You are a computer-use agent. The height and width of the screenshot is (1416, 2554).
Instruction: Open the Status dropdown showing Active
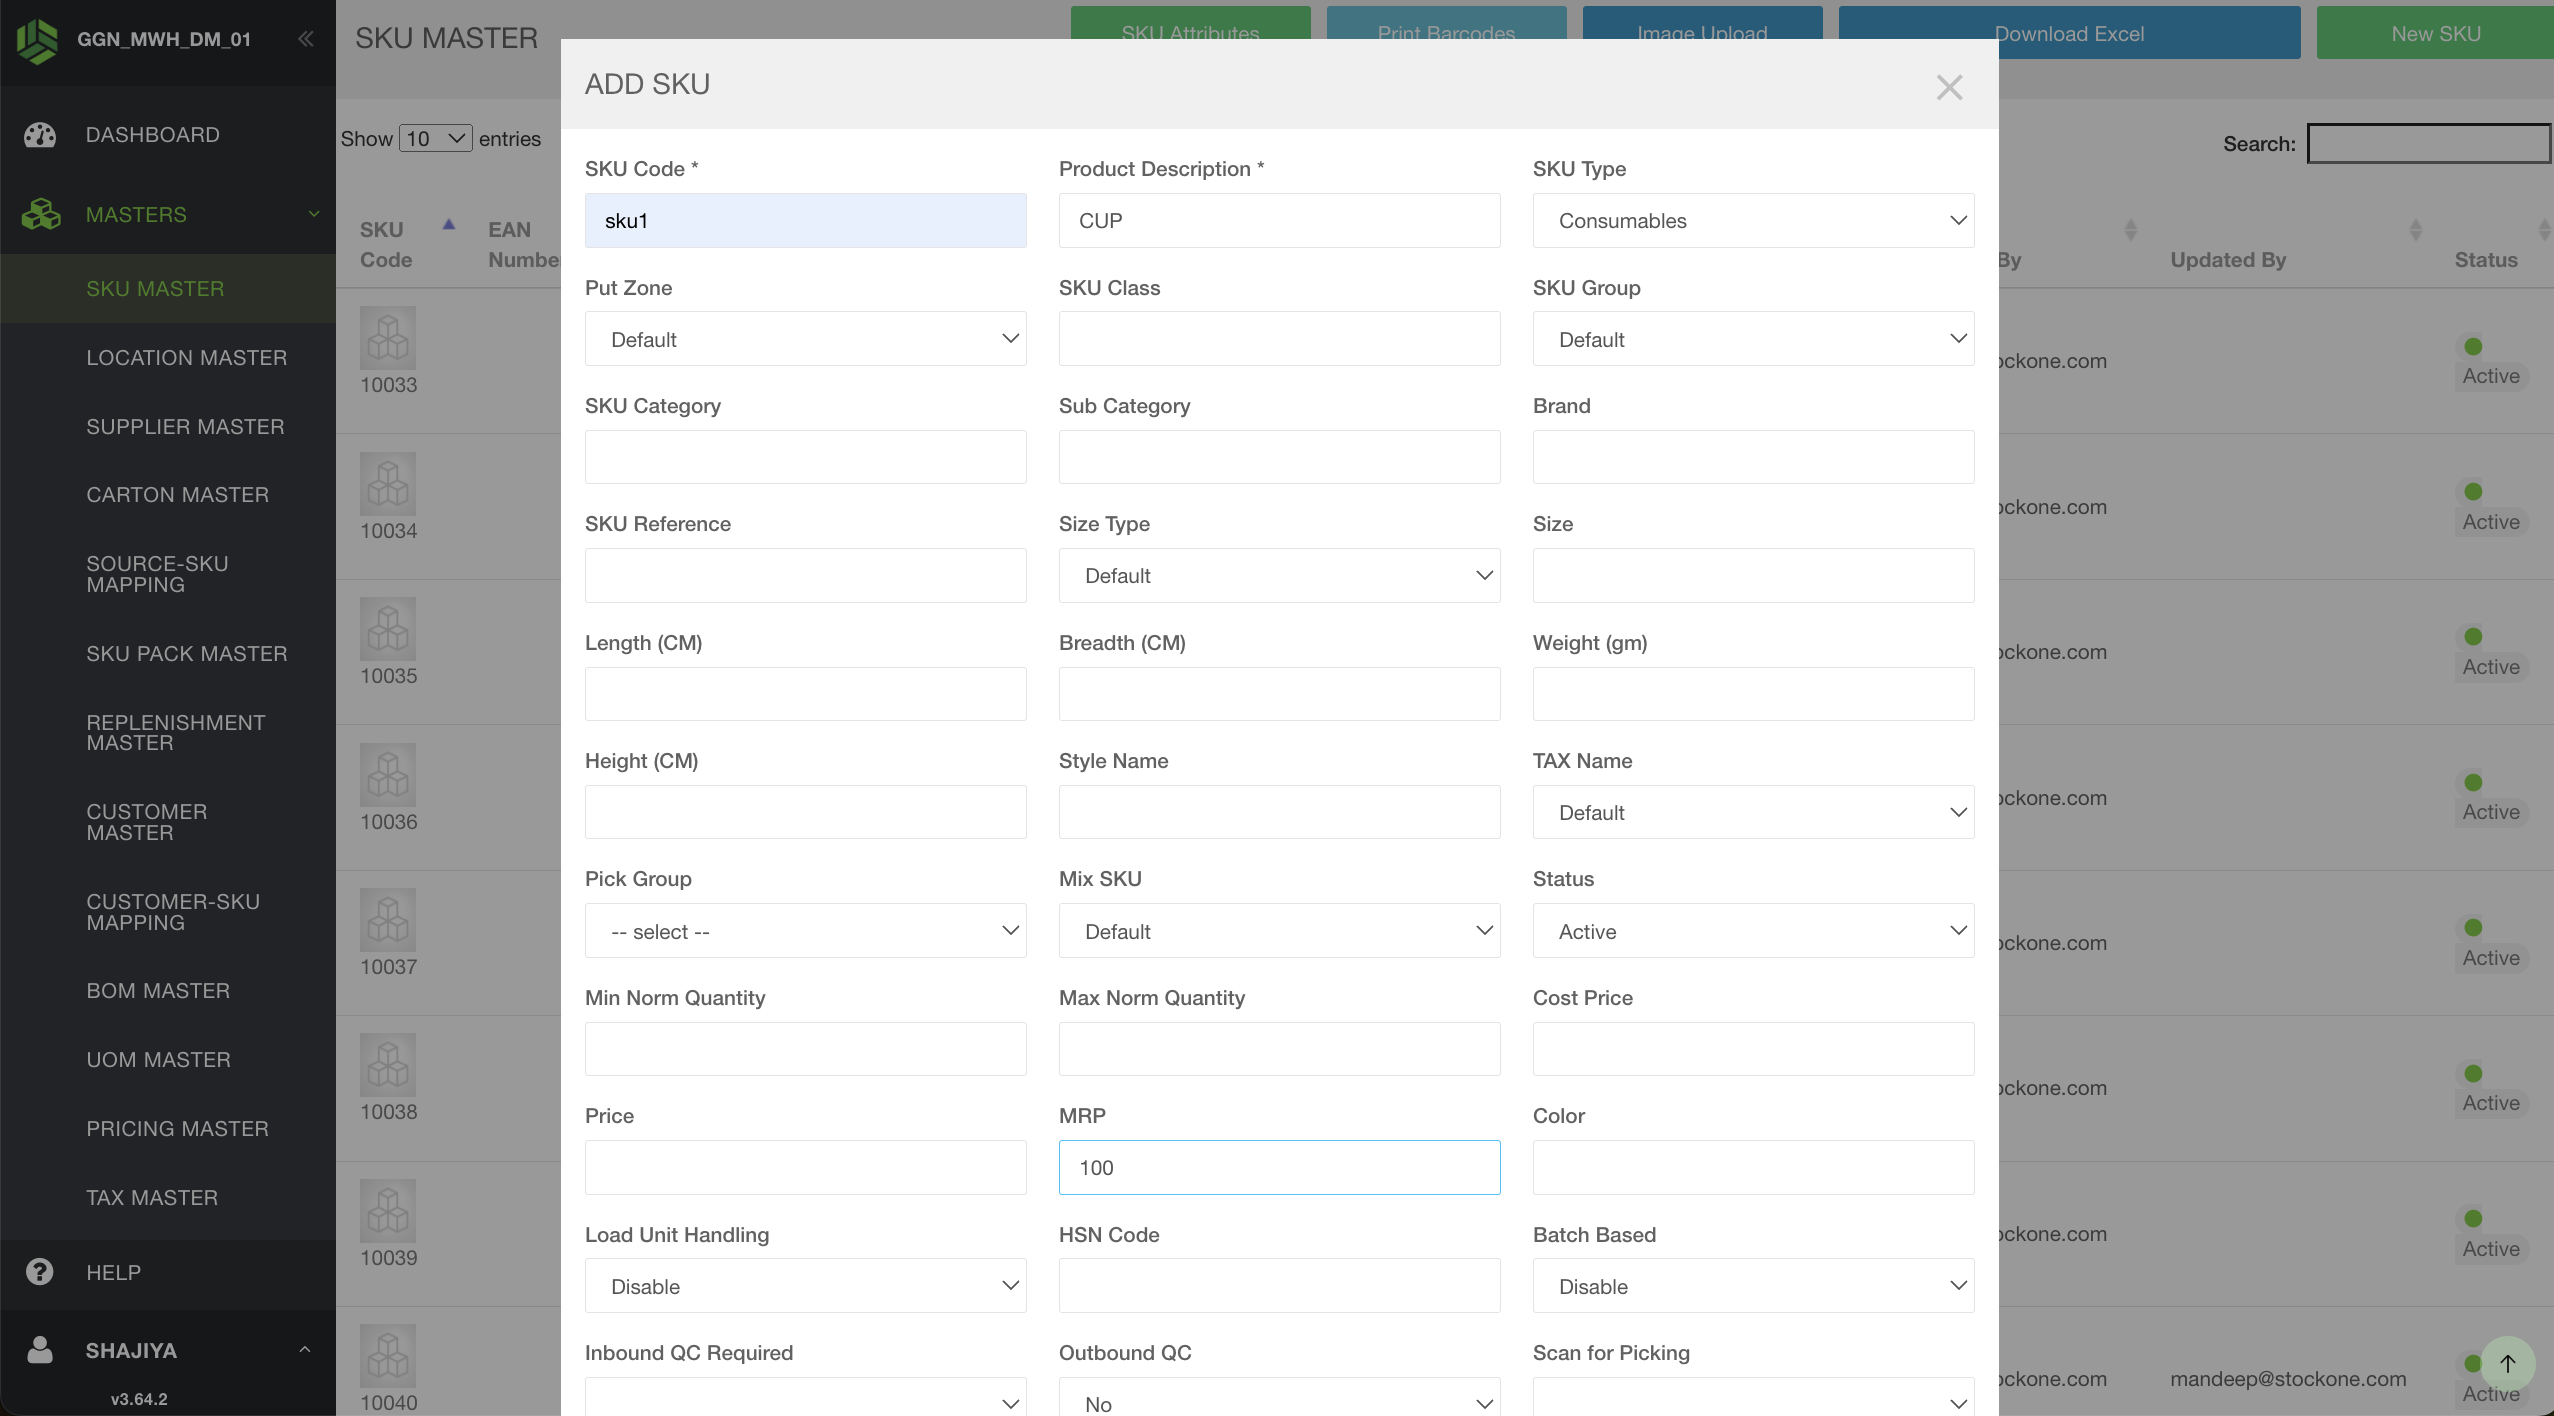click(x=1753, y=931)
